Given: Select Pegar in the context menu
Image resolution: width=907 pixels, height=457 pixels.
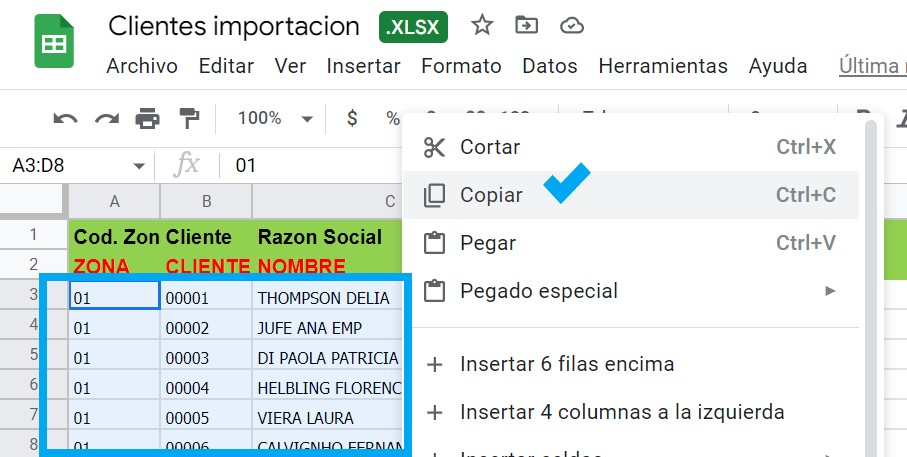Looking at the screenshot, I should click(x=631, y=243).
